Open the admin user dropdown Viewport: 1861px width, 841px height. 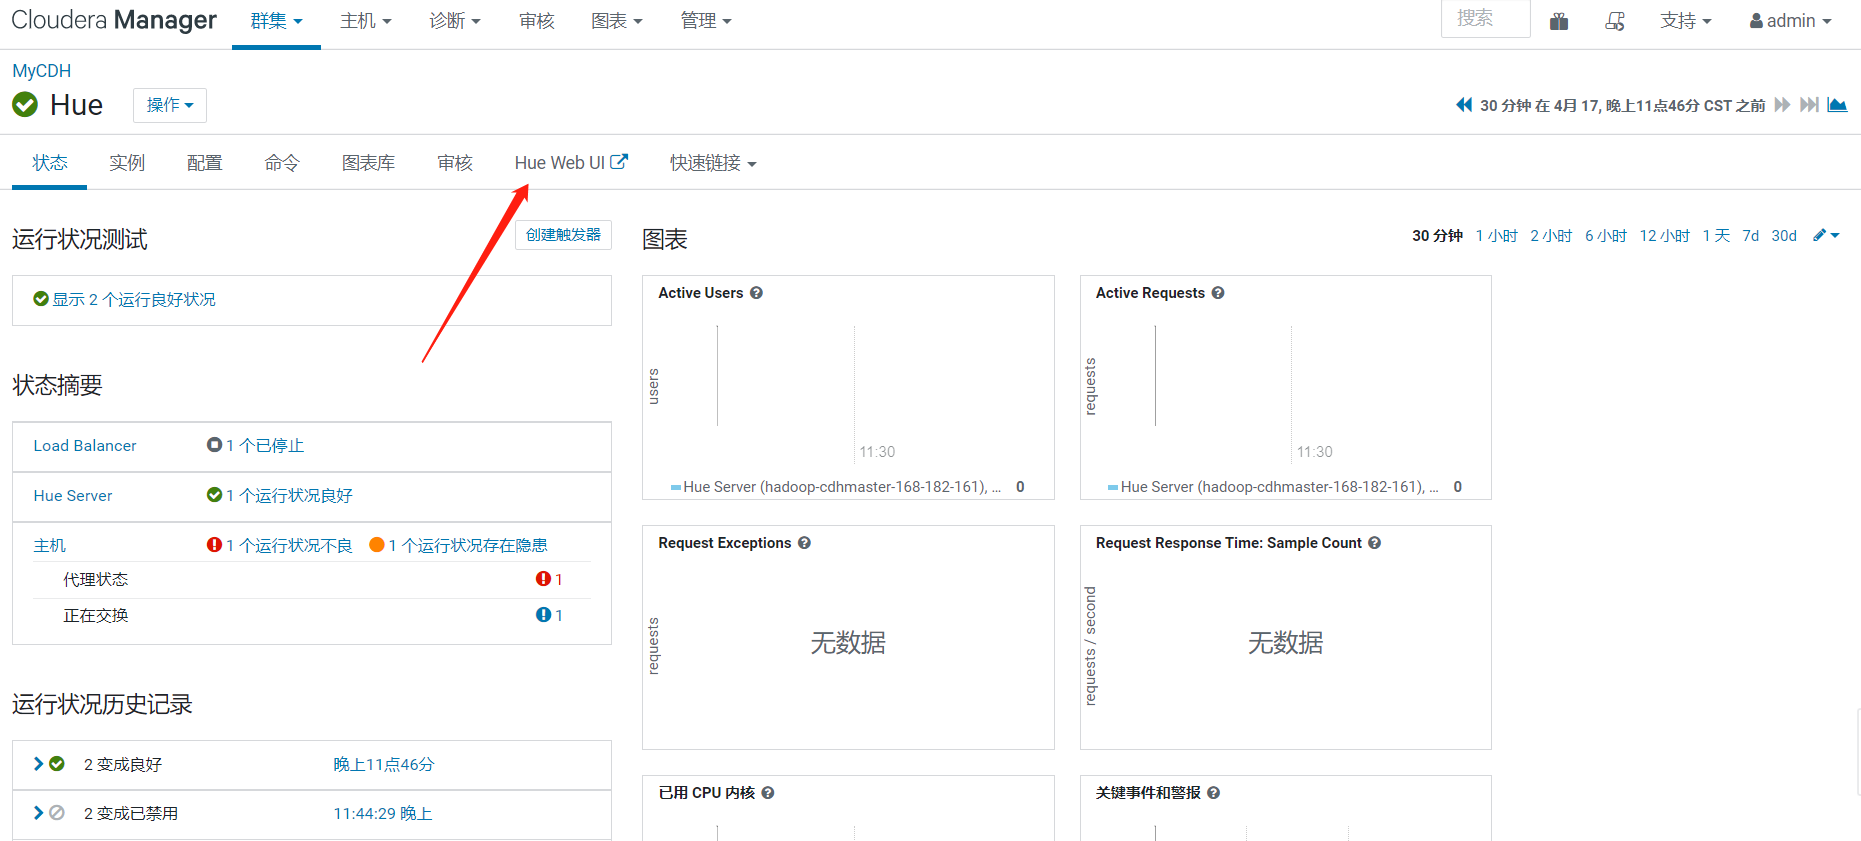click(x=1790, y=21)
